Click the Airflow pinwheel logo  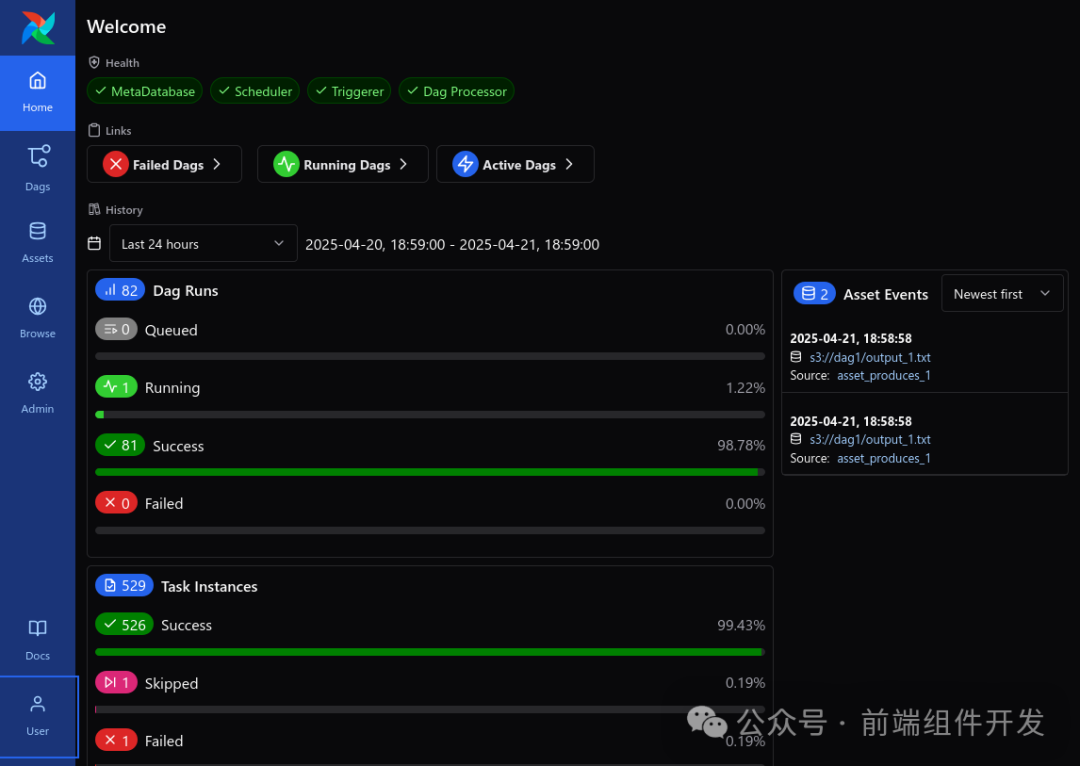pos(38,28)
